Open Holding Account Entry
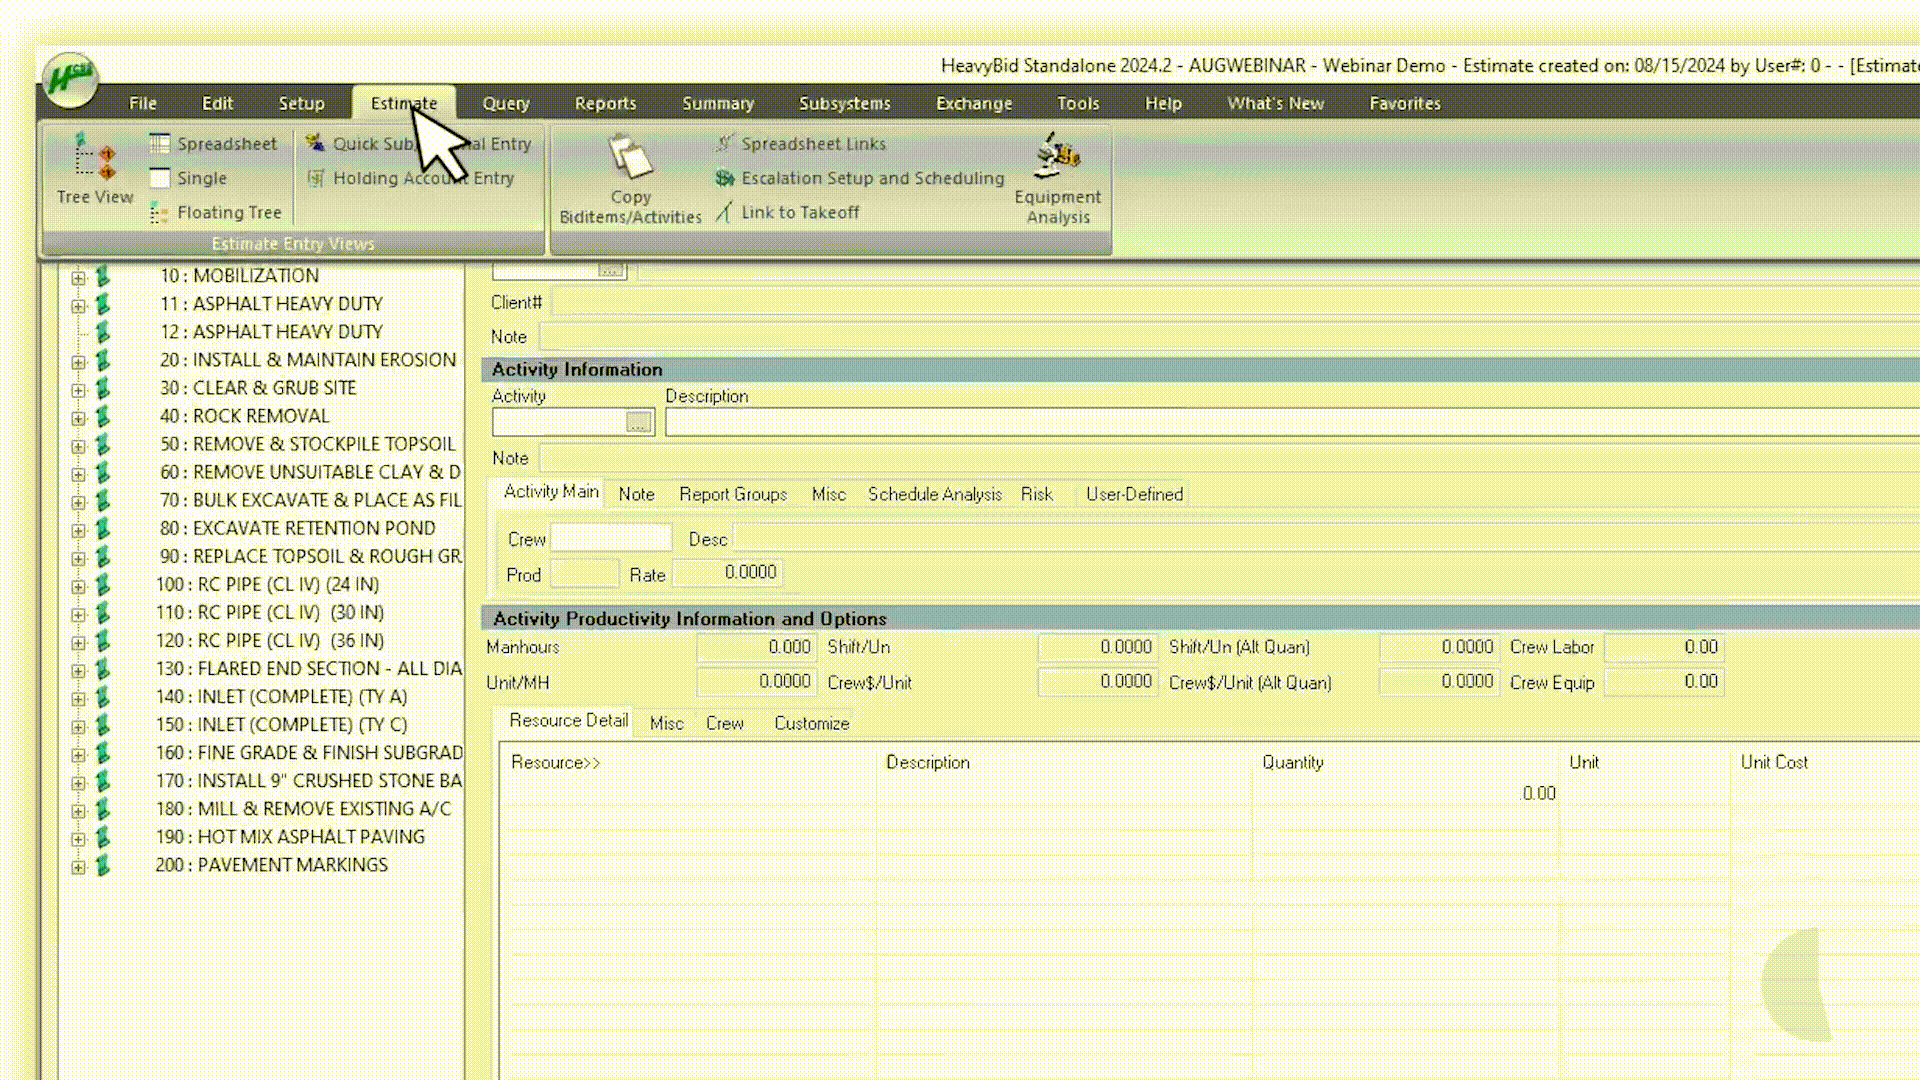The width and height of the screenshot is (1920, 1080). [x=411, y=178]
